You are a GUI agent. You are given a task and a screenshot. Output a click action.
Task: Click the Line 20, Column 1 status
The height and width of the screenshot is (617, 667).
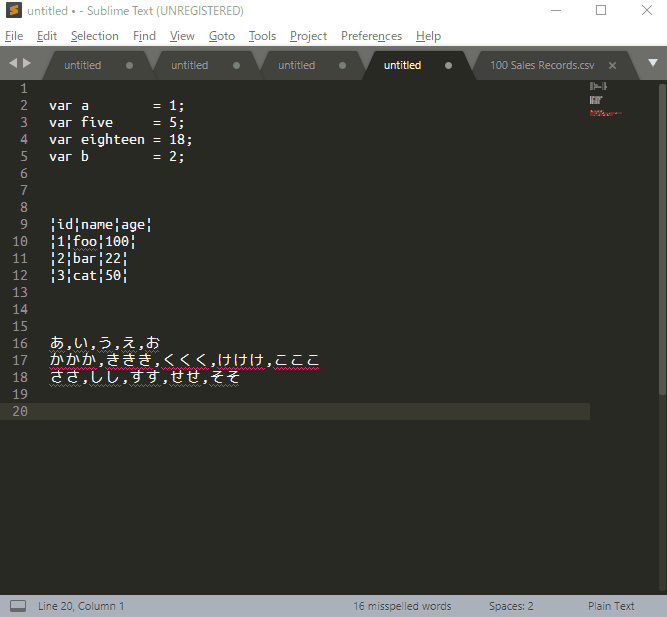[x=81, y=606]
